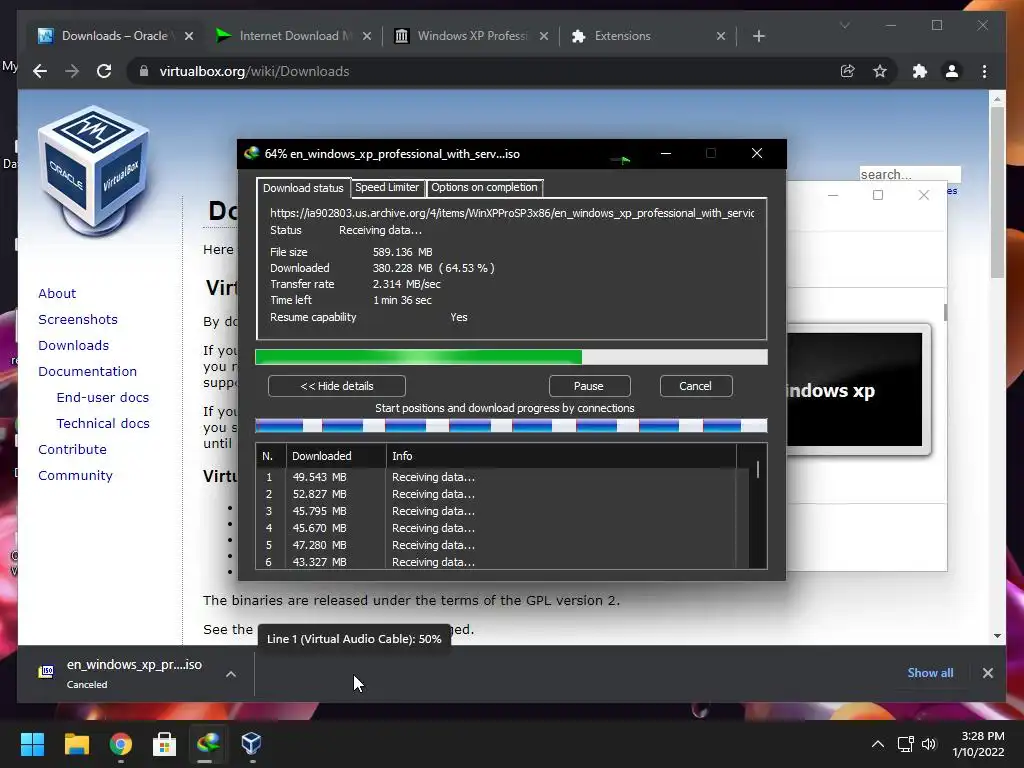Image resolution: width=1024 pixels, height=768 pixels.
Task: Close the Windows XP Professional tab
Action: click(x=543, y=36)
